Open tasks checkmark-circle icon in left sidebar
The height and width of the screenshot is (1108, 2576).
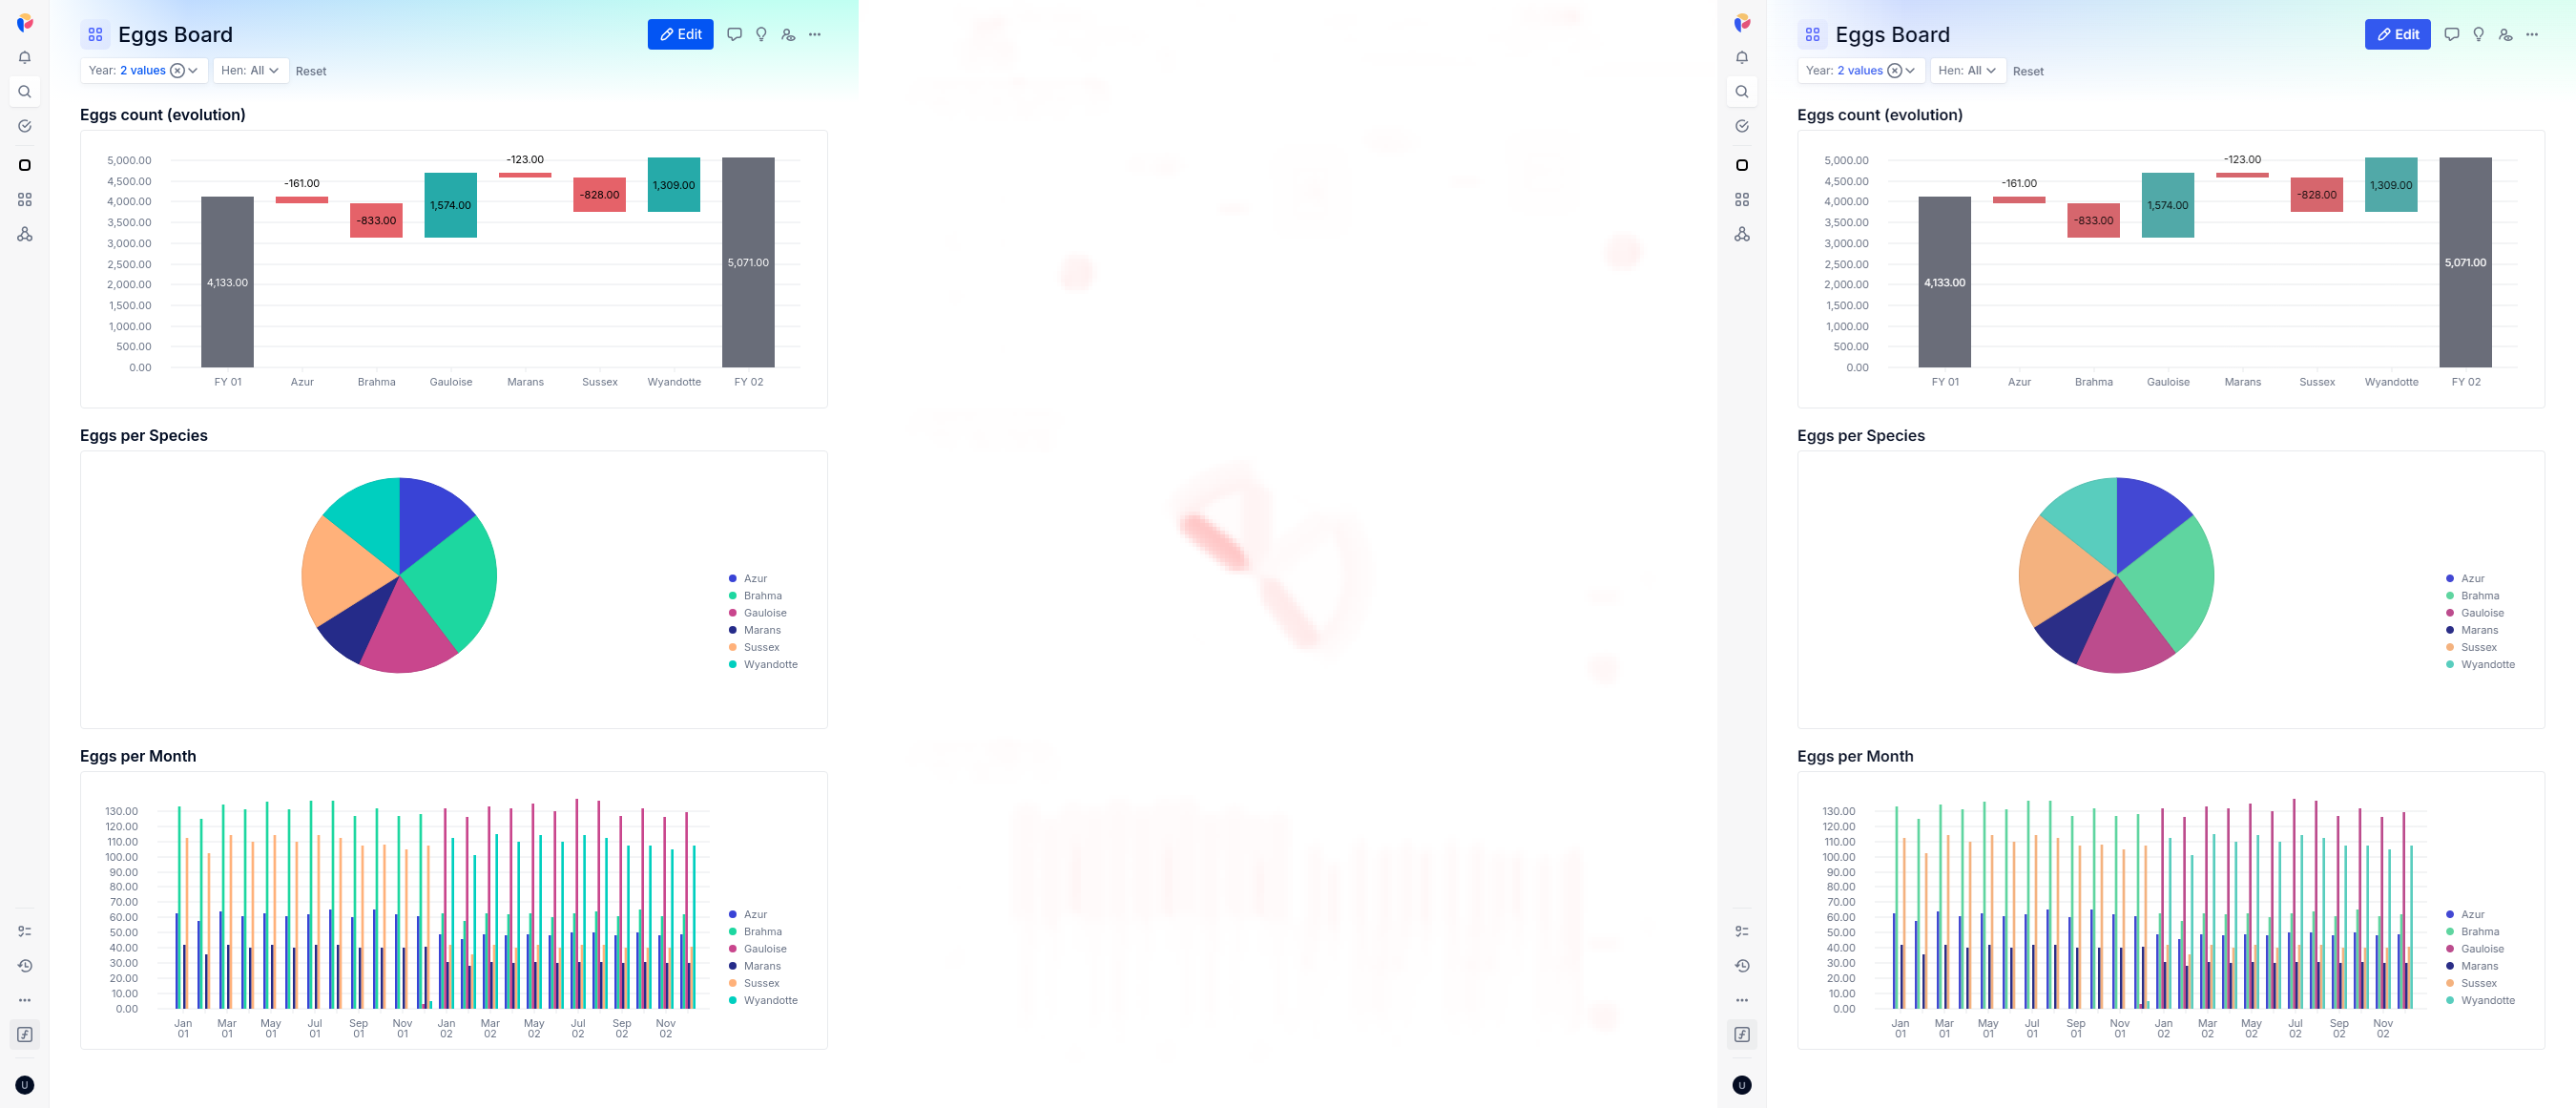pyautogui.click(x=25, y=126)
